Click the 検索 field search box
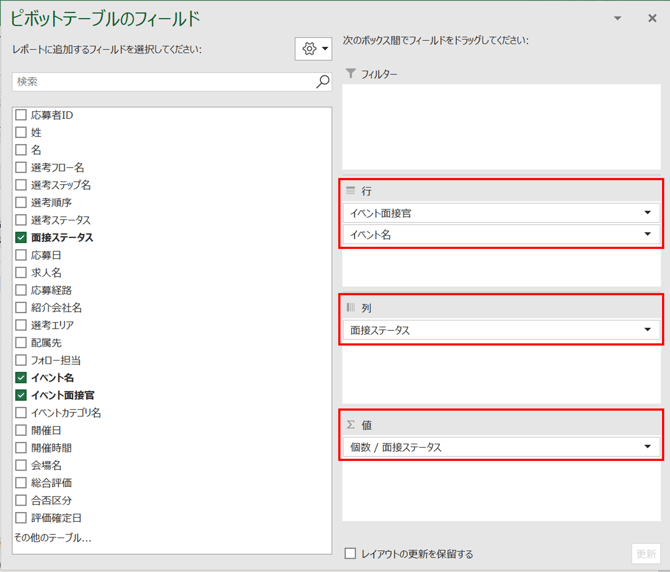The image size is (670, 572). (x=165, y=81)
